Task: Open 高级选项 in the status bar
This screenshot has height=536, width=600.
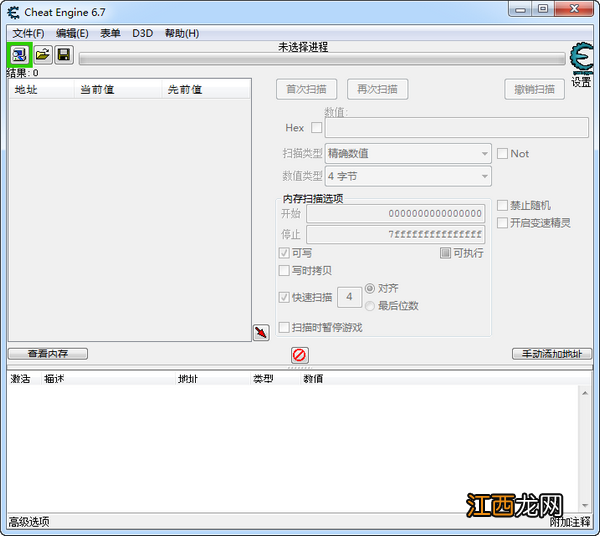Action: [x=29, y=522]
